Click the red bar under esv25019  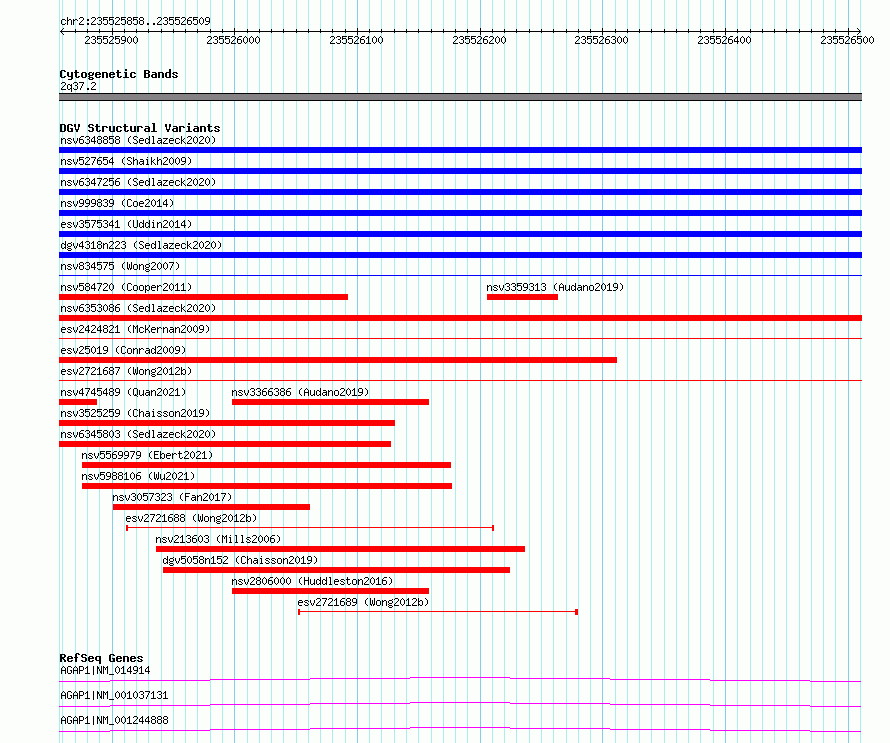[338, 360]
